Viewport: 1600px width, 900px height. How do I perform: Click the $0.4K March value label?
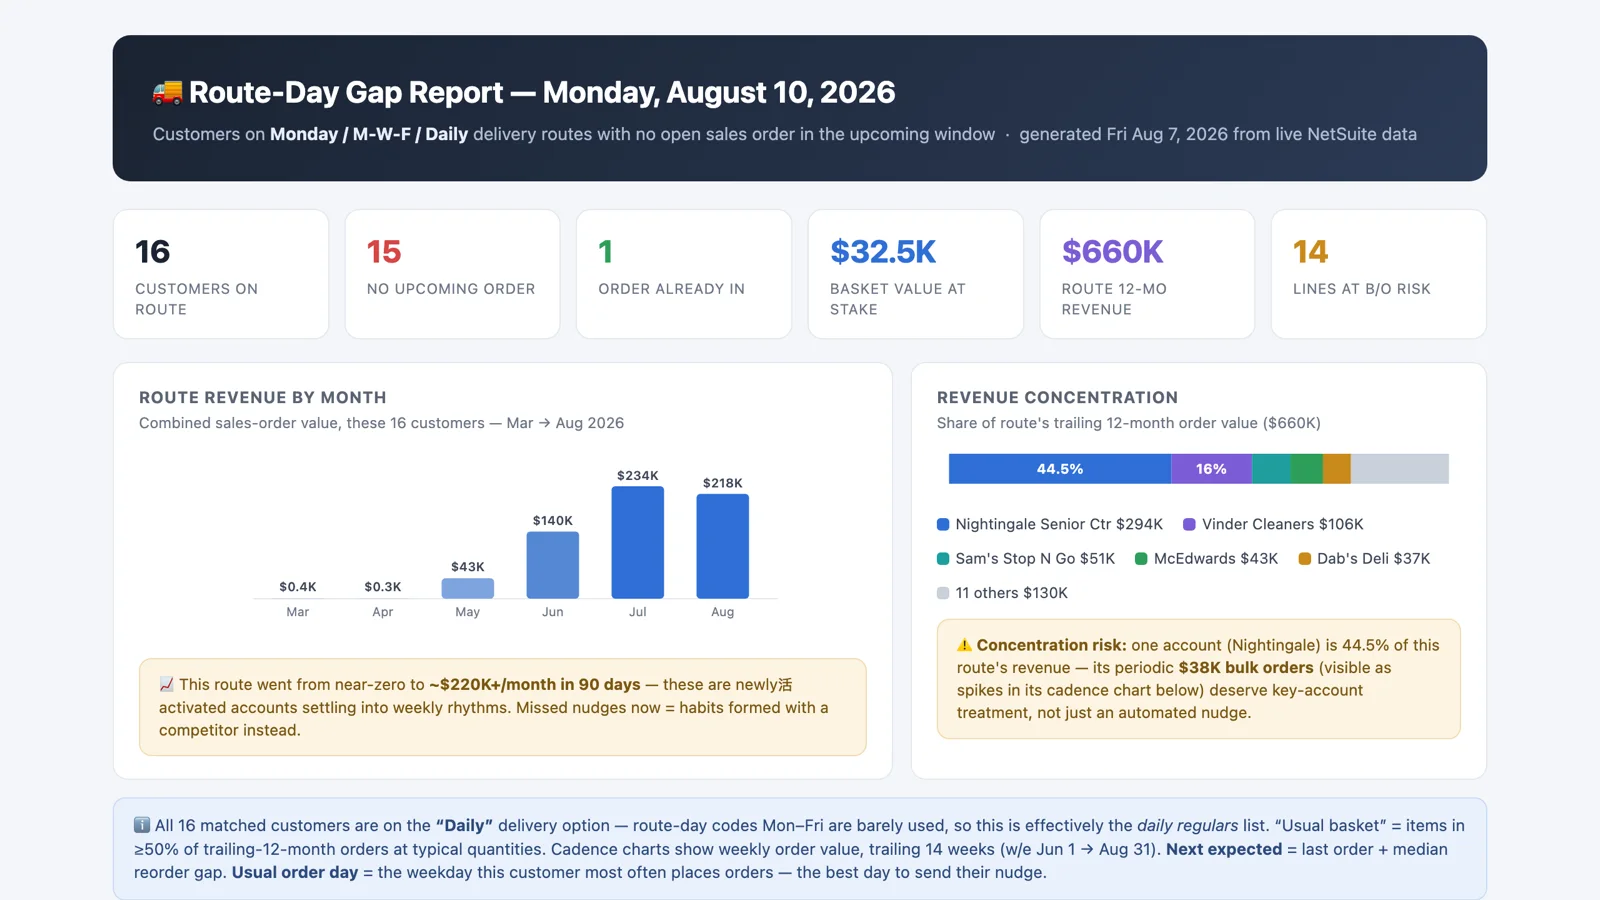click(298, 587)
